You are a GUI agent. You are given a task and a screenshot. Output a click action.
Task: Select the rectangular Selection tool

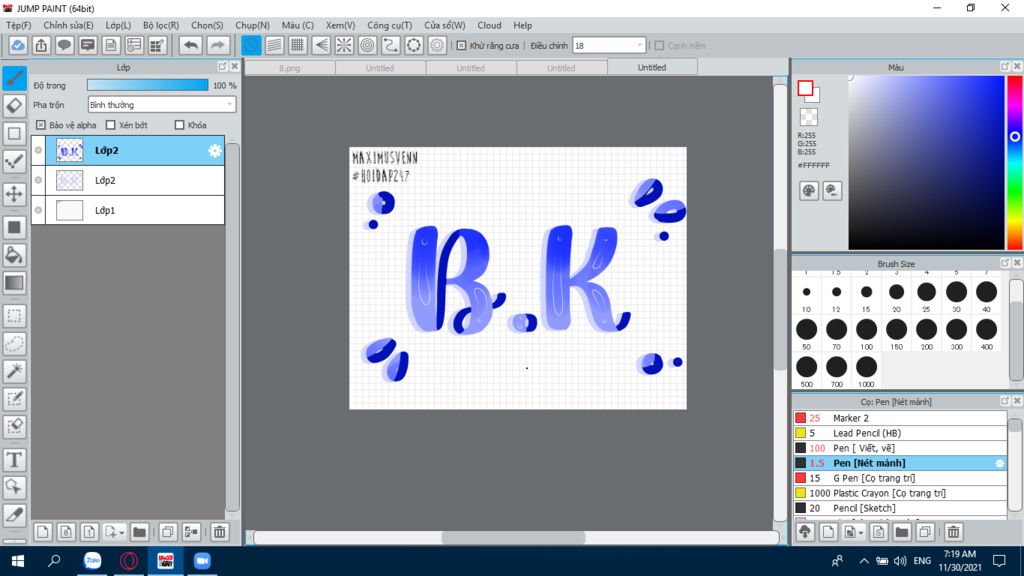pos(14,316)
